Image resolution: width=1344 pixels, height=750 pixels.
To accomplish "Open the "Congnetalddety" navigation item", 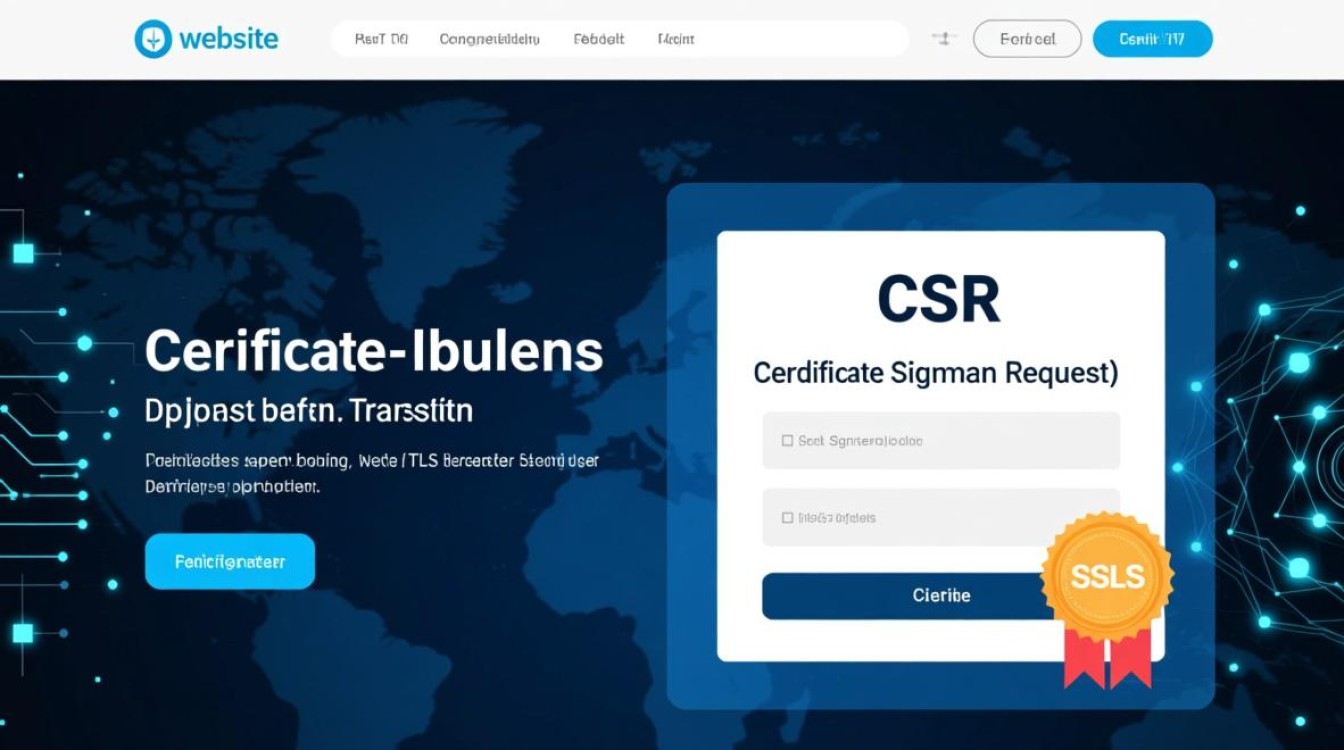I will 489,39.
